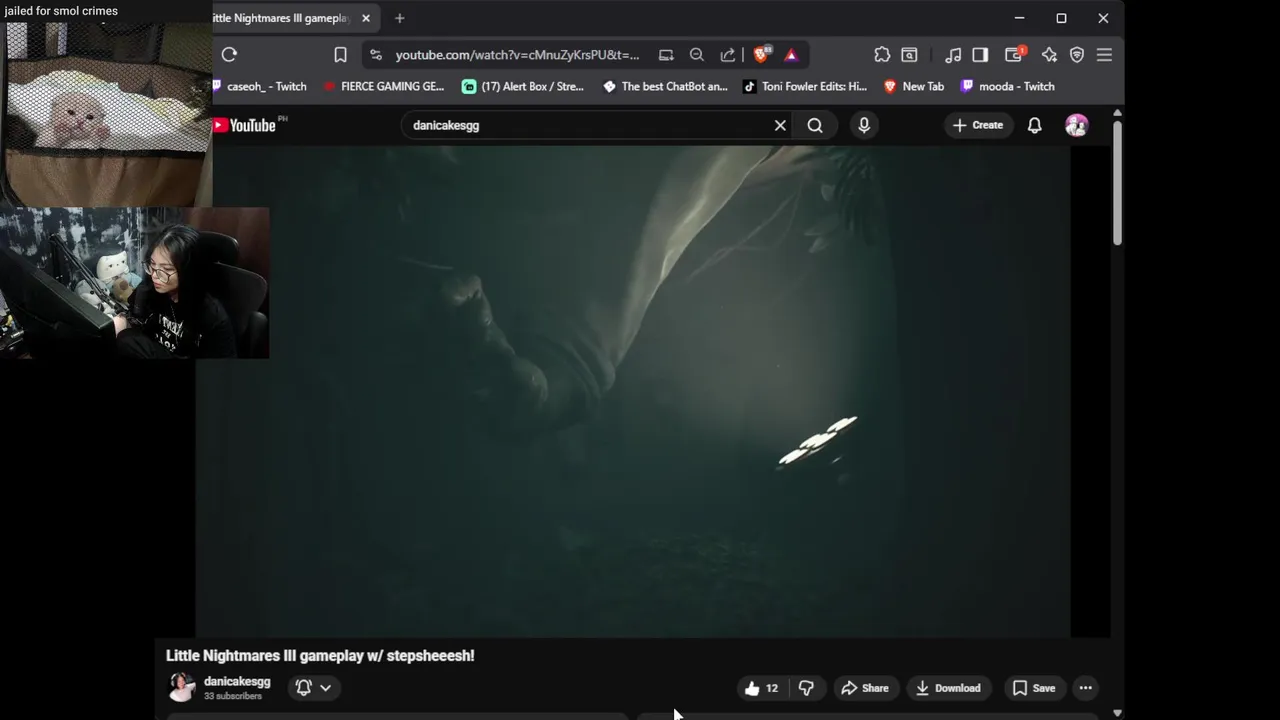Open the Extensions puzzle-piece menu

(882, 55)
